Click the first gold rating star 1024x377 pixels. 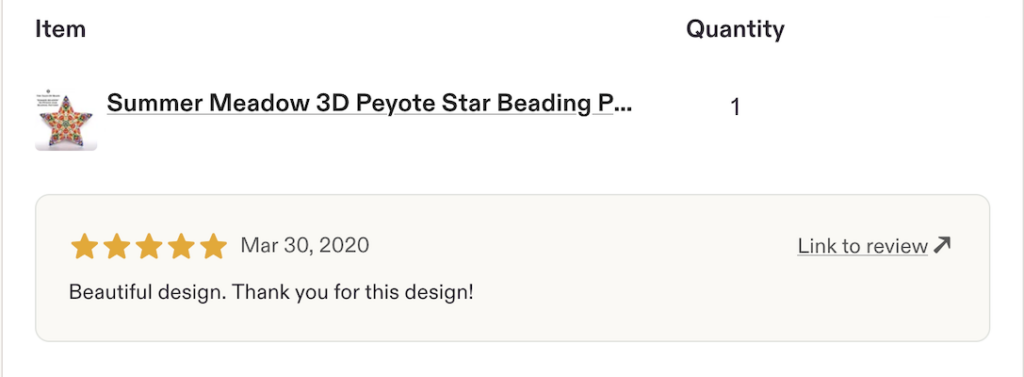[84, 247]
